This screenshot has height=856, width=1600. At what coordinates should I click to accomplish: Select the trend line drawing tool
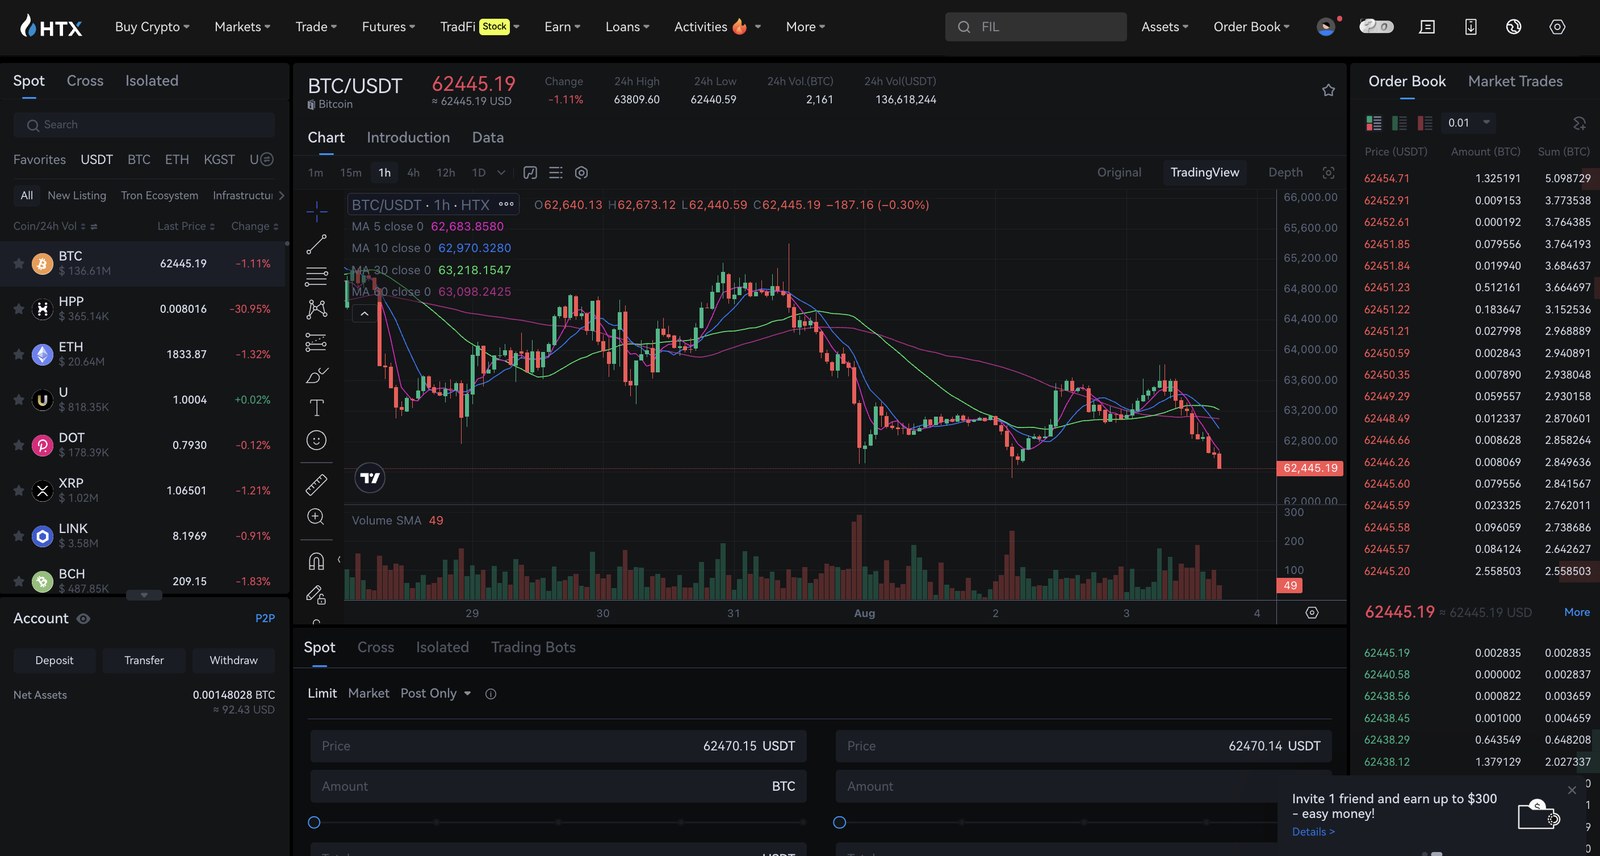pos(316,244)
